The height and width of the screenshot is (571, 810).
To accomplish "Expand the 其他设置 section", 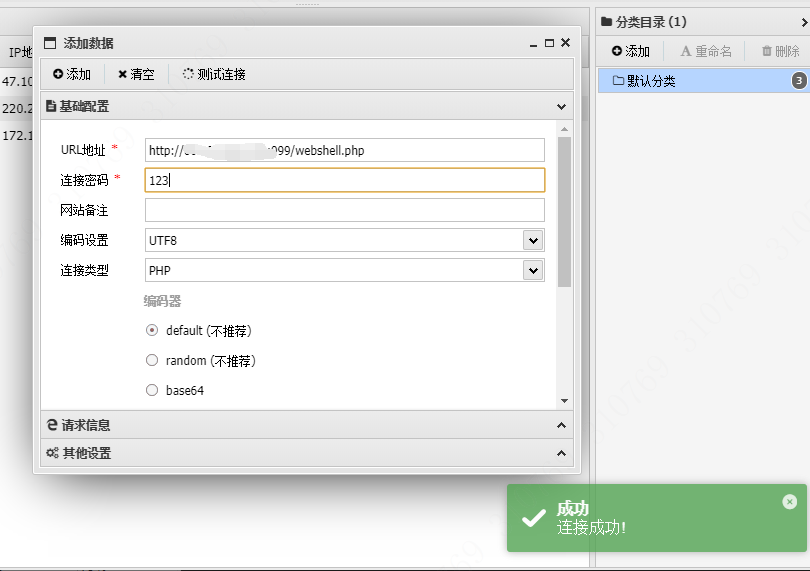I will (562, 453).
